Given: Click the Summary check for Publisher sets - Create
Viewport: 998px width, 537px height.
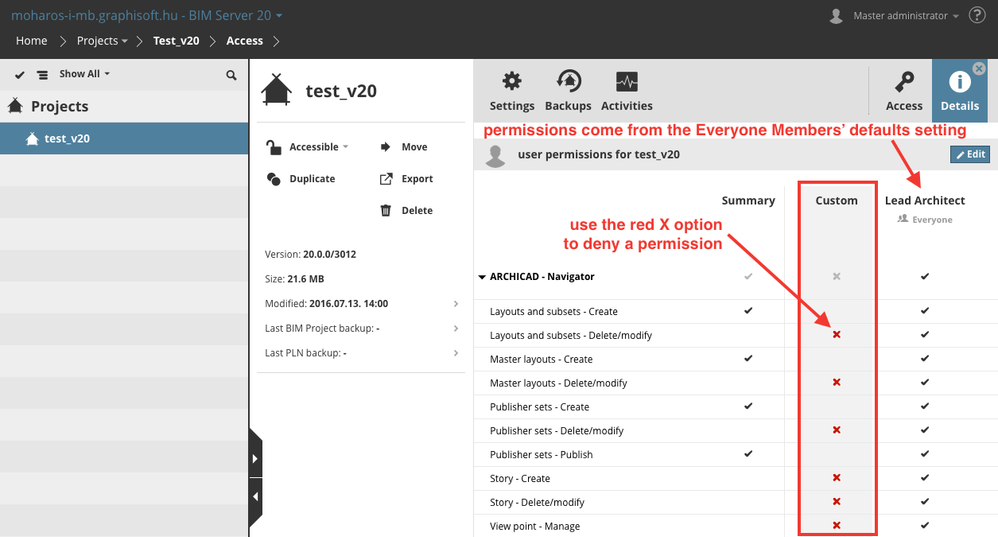Looking at the screenshot, I should point(748,406).
